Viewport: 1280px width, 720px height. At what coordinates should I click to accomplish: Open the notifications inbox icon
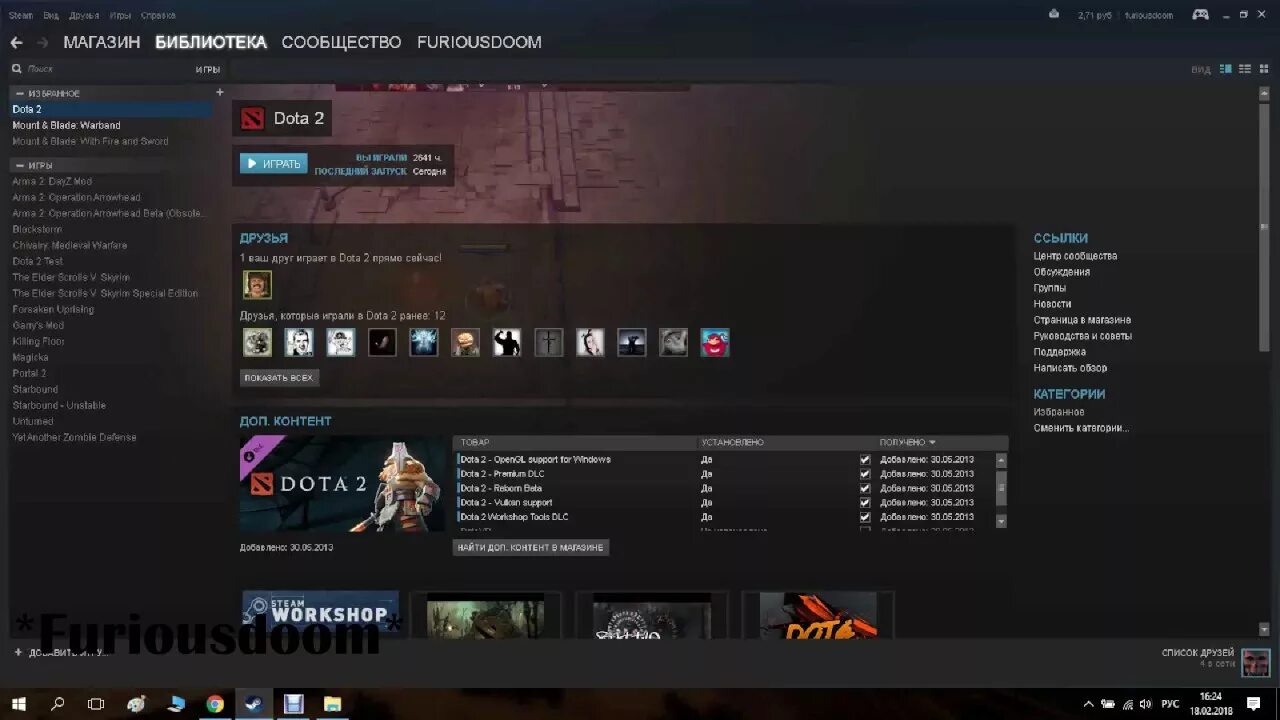point(1054,14)
